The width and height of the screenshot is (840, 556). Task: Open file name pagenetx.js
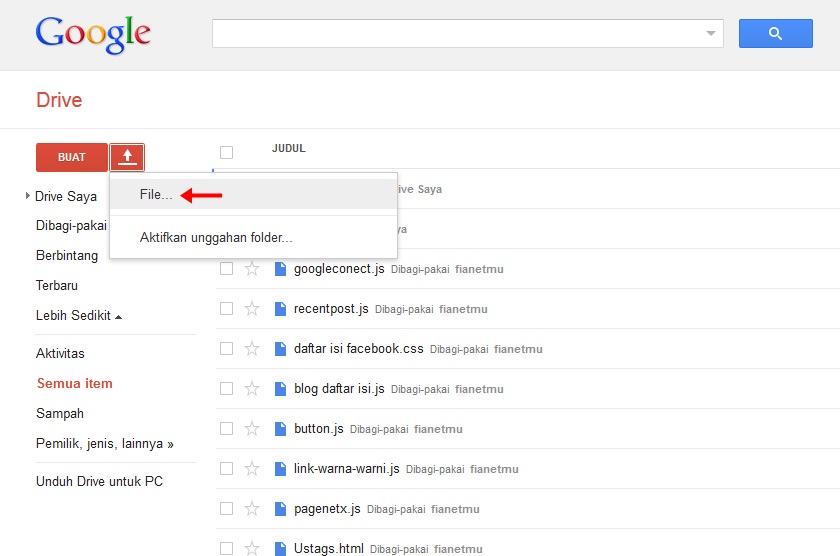point(327,509)
